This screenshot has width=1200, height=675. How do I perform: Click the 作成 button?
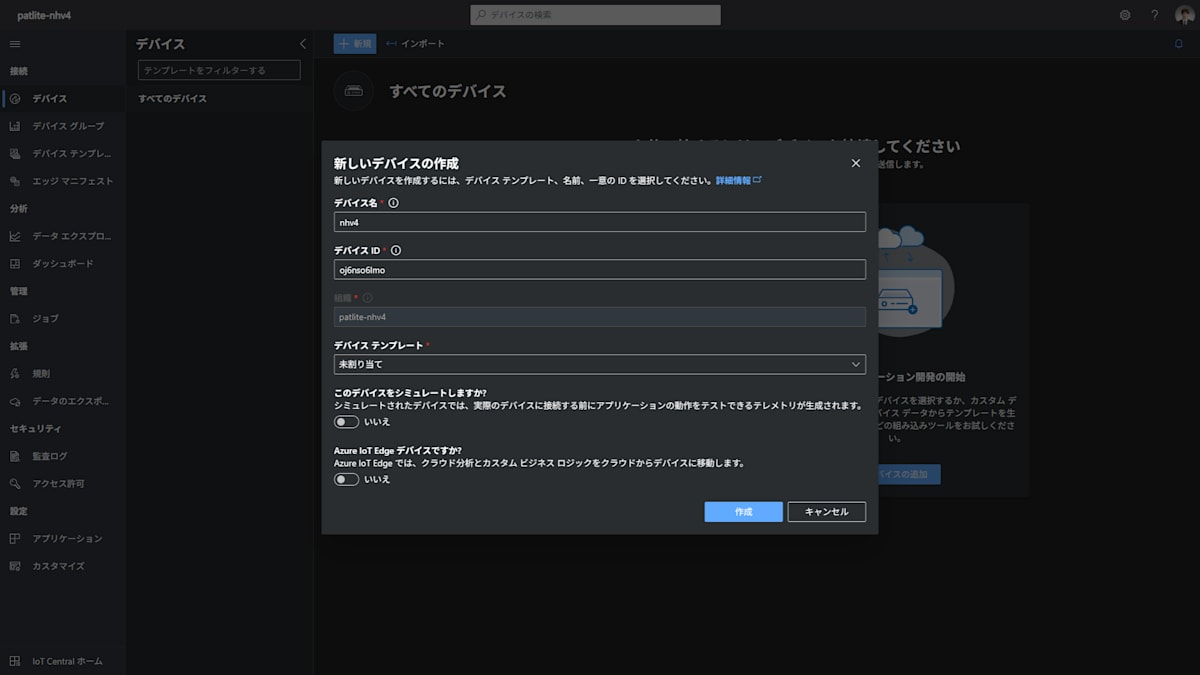coord(743,512)
